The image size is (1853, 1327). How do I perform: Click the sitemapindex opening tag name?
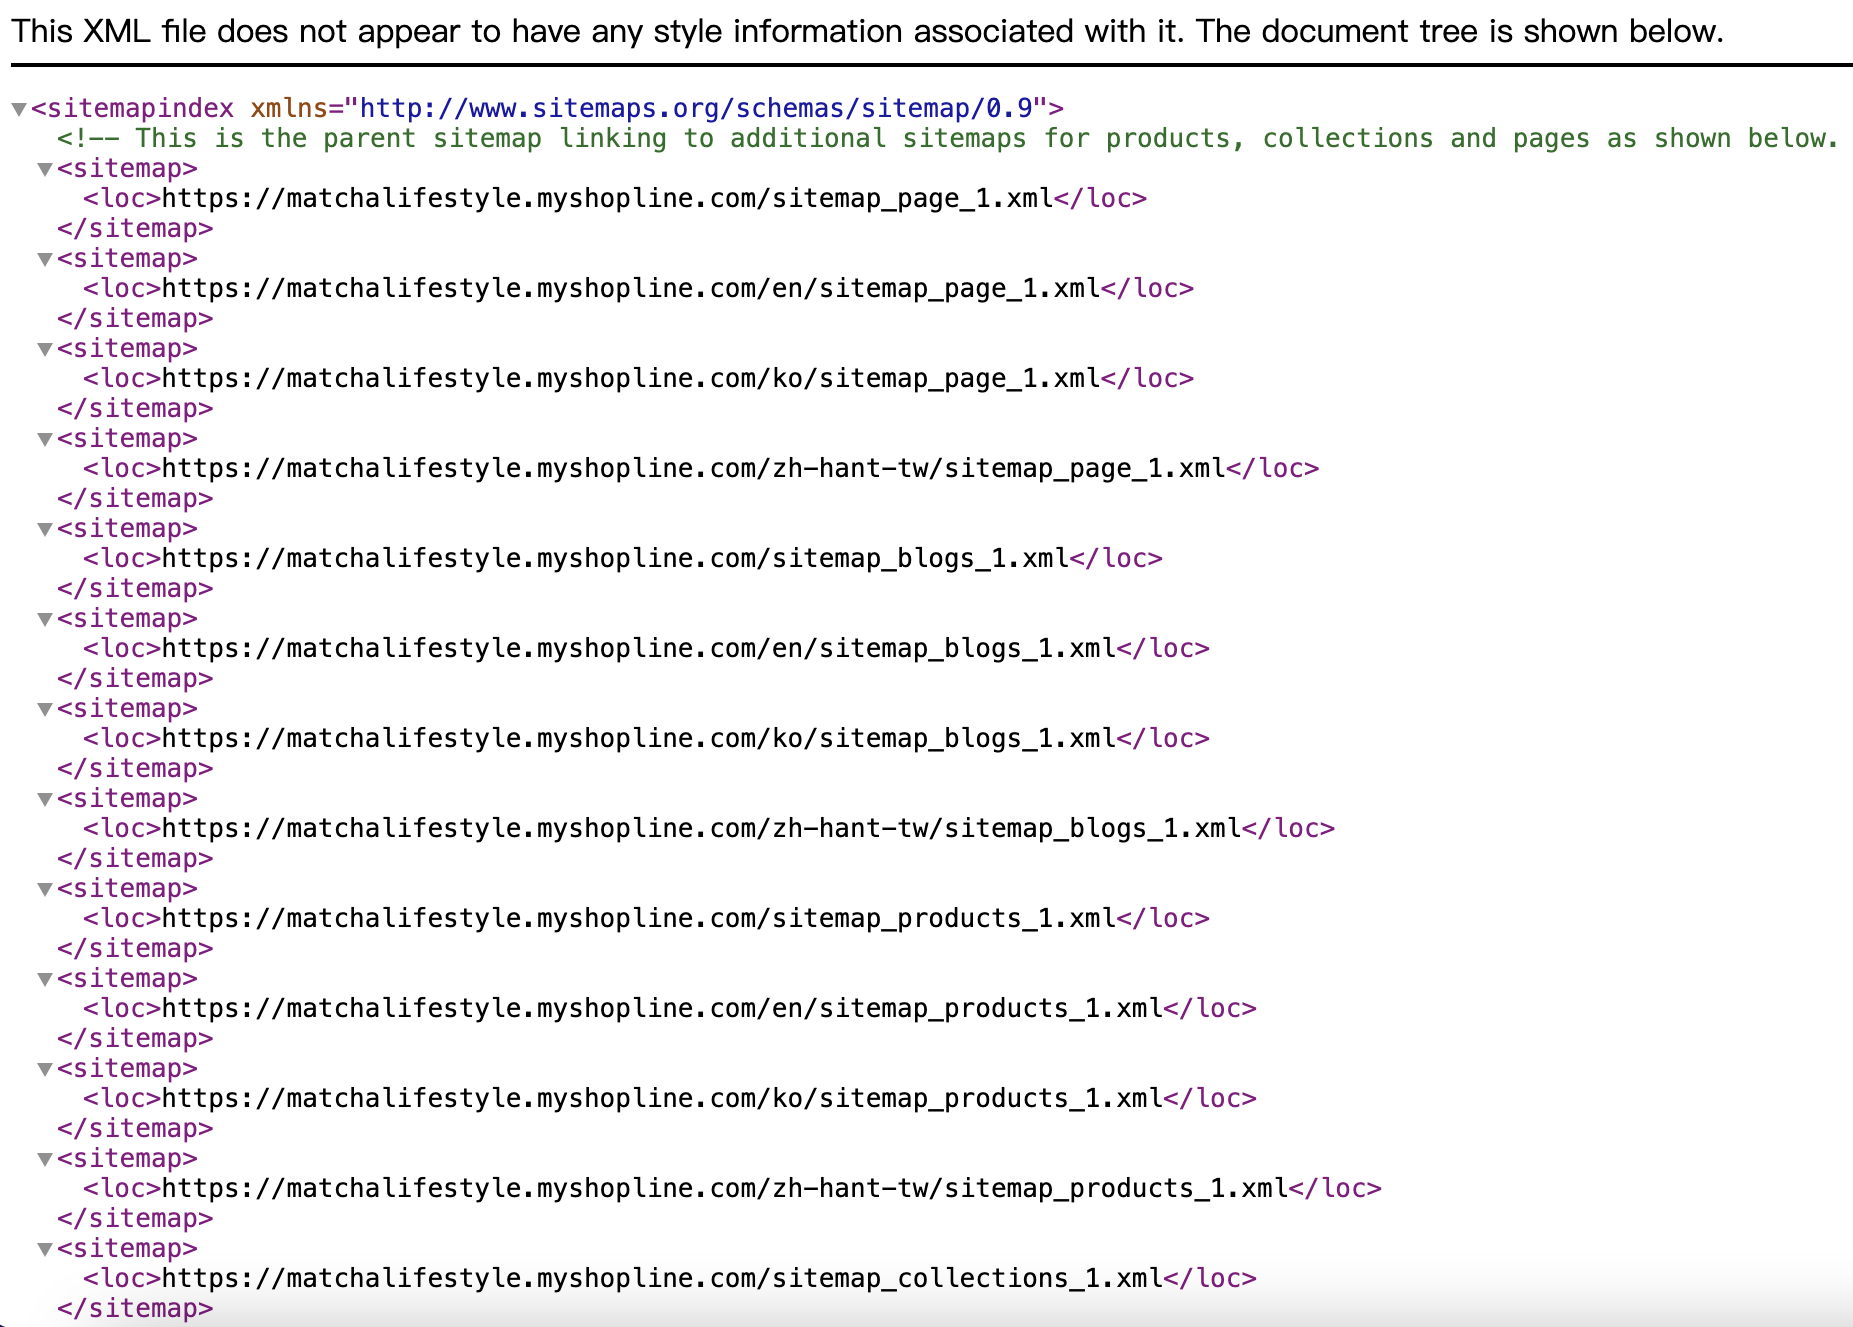click(139, 108)
